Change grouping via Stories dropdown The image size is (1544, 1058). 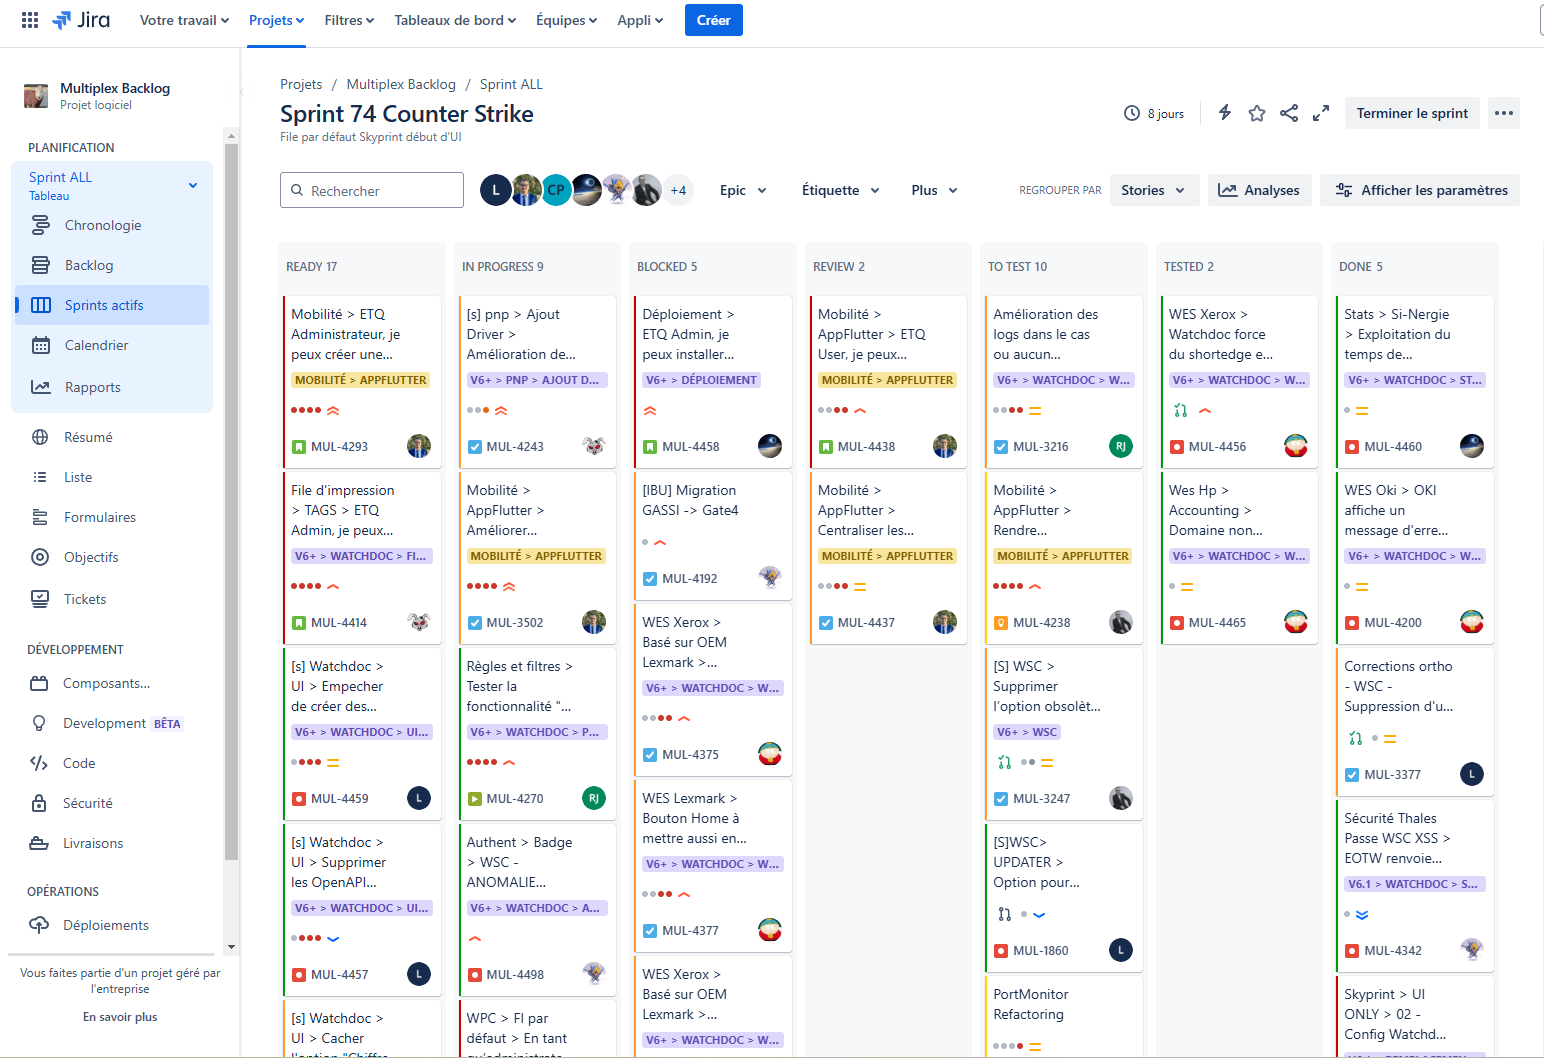pos(1153,190)
